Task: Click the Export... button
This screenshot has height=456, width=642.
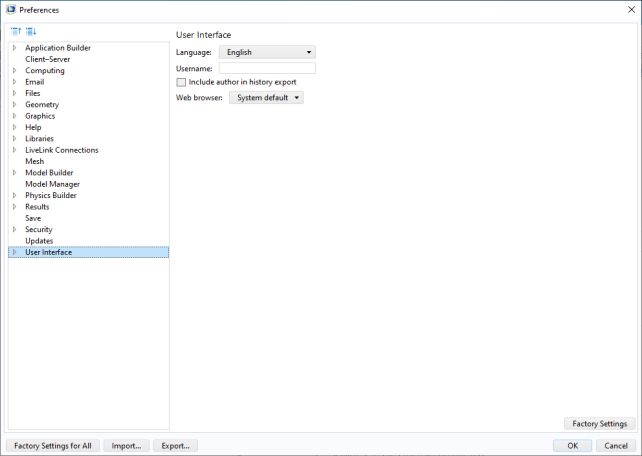Action: [x=175, y=446]
